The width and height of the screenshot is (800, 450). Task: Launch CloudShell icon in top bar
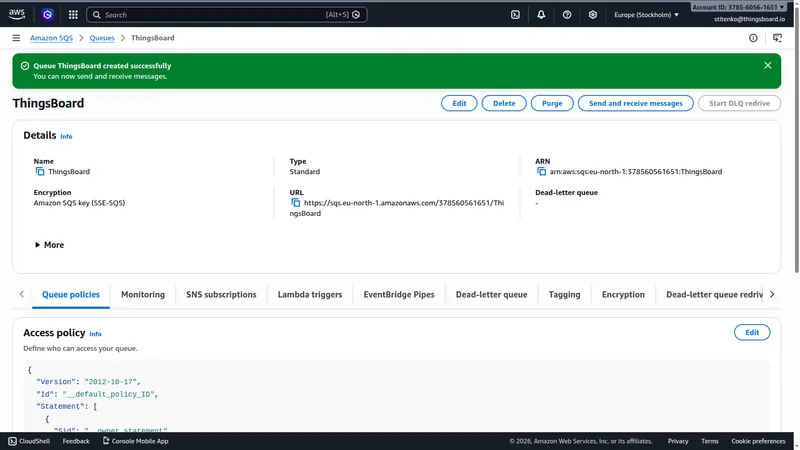[x=515, y=15]
